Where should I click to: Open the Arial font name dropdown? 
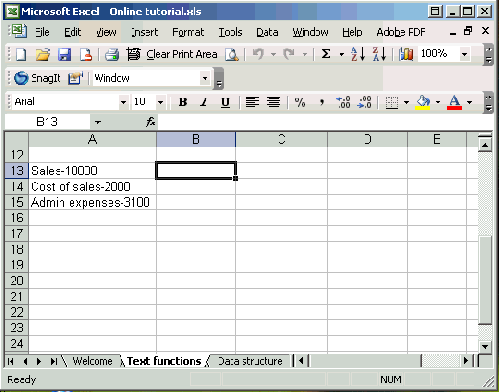(x=123, y=102)
